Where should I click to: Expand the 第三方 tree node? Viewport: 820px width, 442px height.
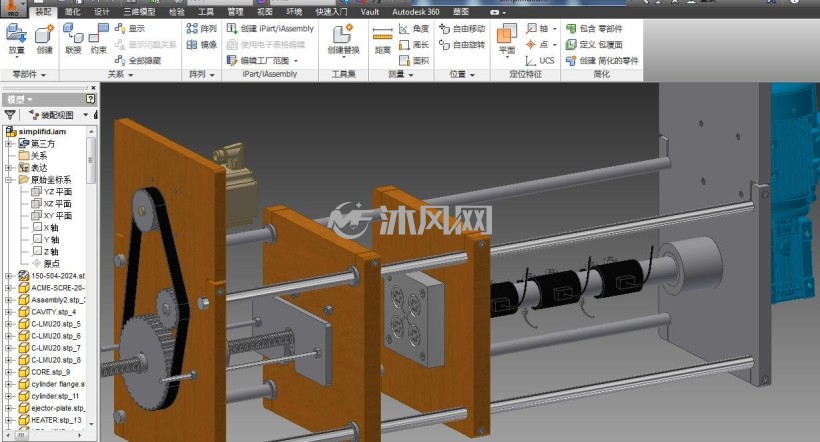[8, 143]
